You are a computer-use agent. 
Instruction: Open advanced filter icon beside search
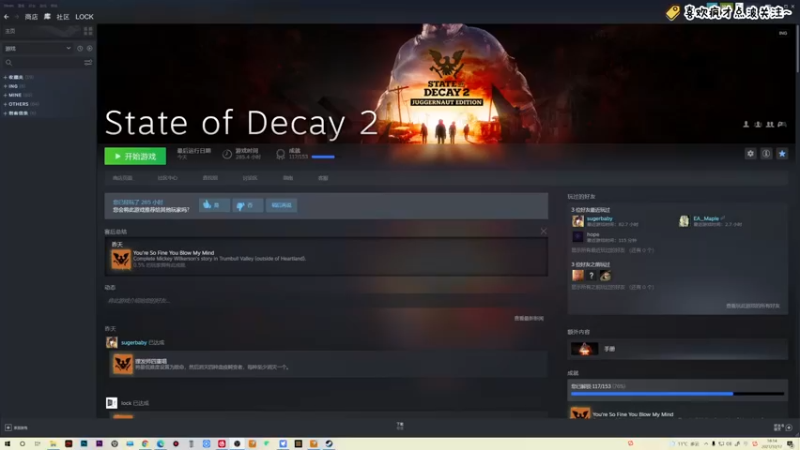[88, 62]
